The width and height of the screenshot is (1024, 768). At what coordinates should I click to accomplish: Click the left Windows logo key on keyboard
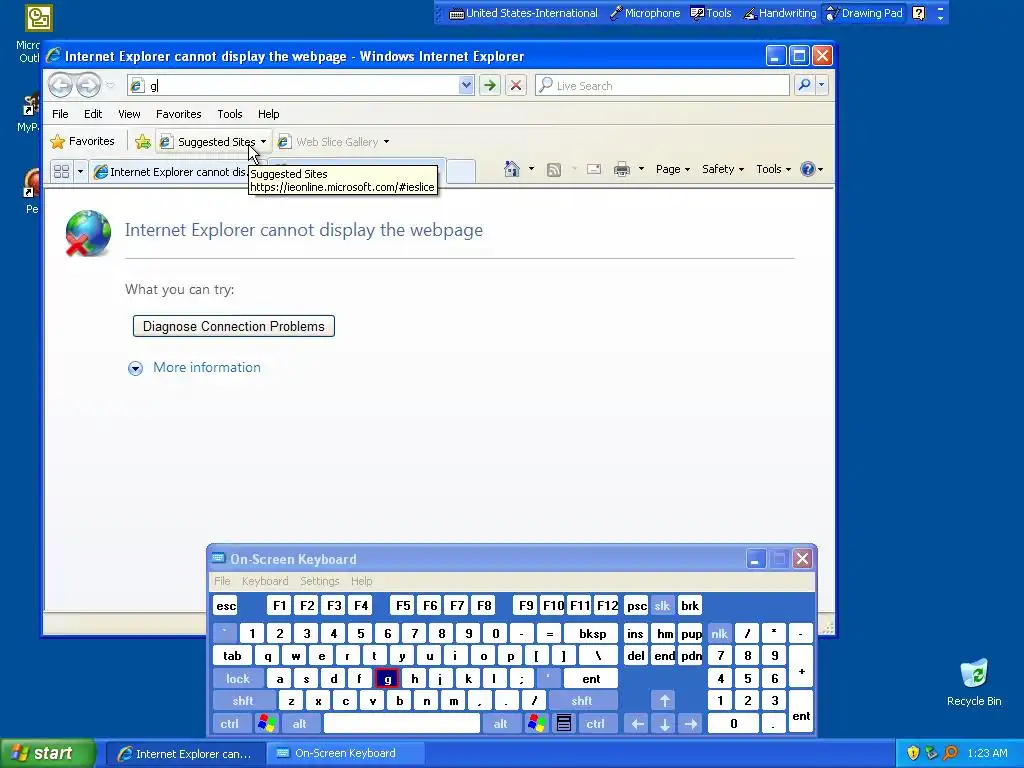click(266, 724)
